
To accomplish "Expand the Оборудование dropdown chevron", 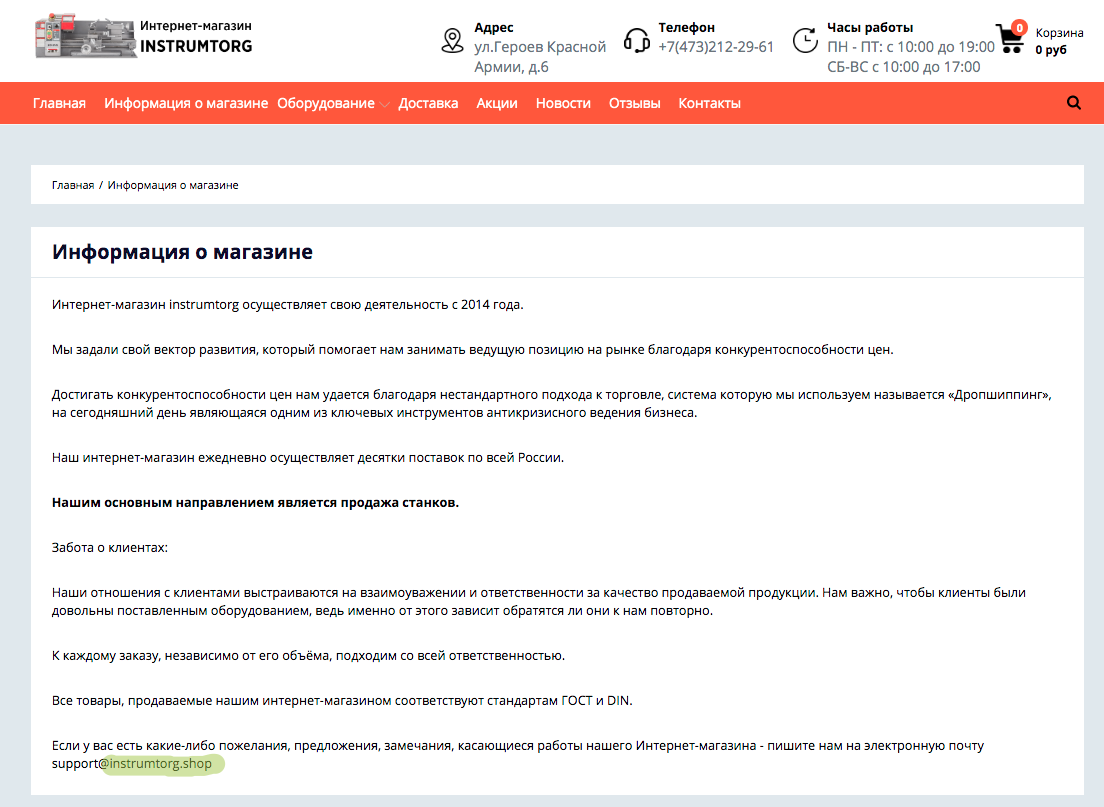I will coord(384,104).
